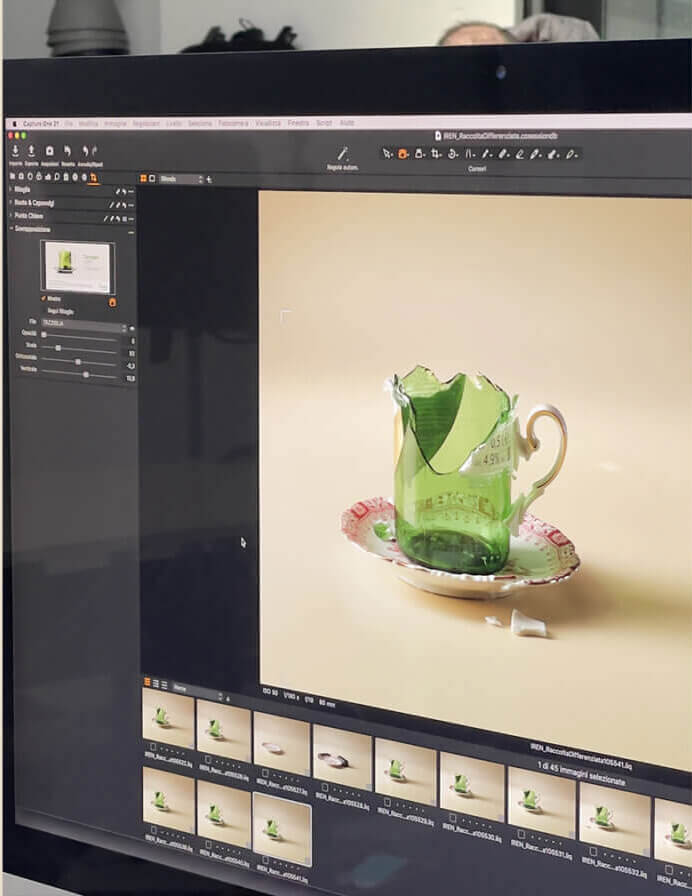This screenshot has height=896, width=692.
Task: Click the reset arrow on Griglia panel
Action: click(123, 191)
